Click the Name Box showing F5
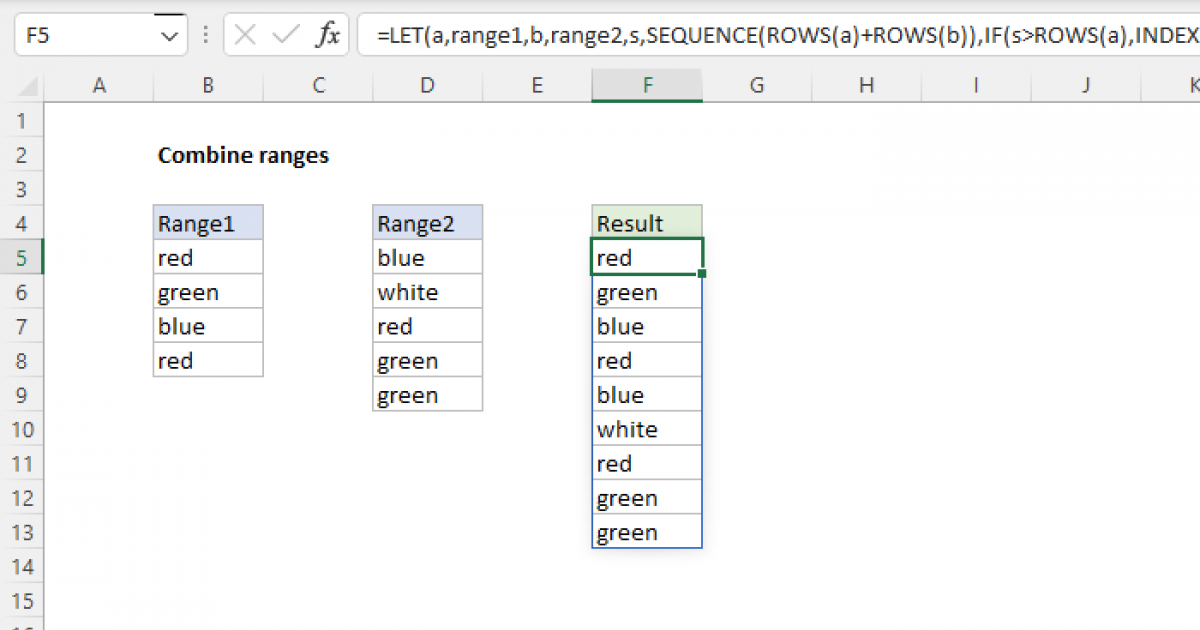 (90, 34)
